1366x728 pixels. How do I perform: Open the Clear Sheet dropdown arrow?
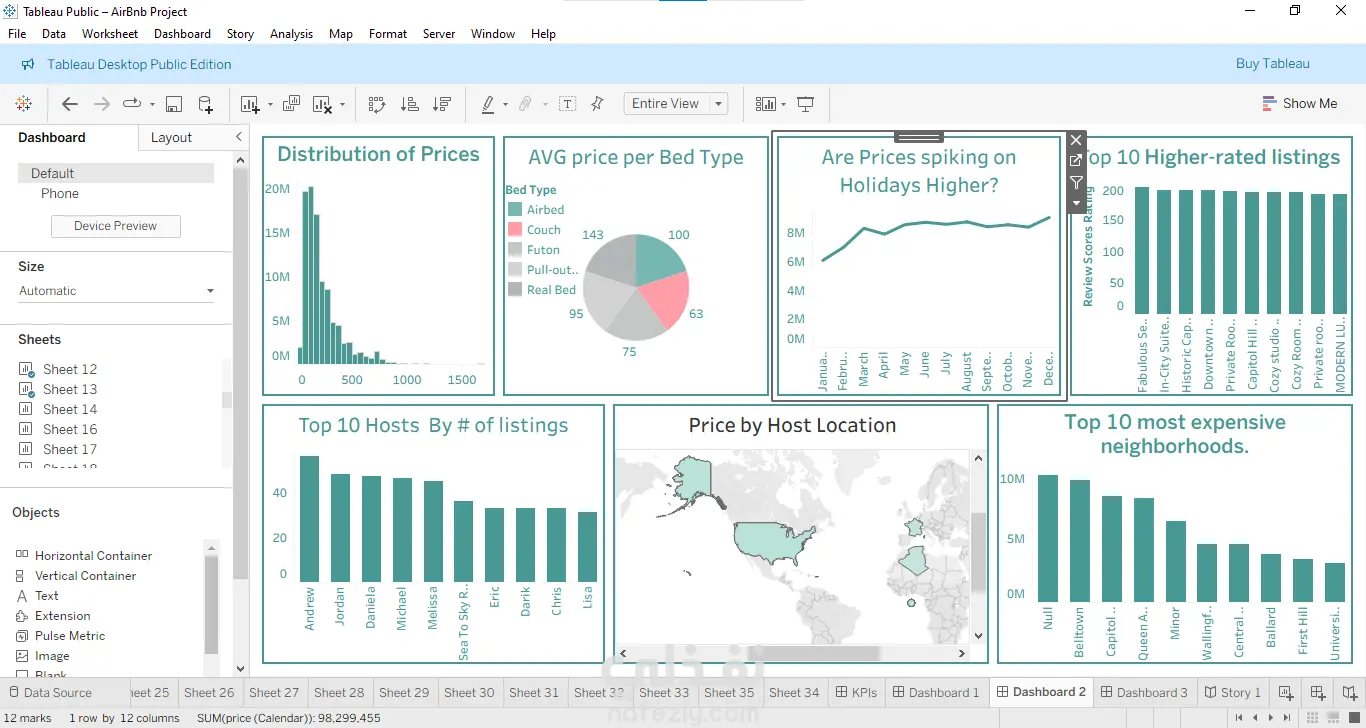tap(342, 104)
